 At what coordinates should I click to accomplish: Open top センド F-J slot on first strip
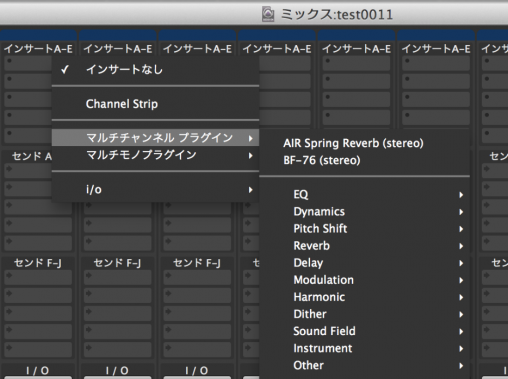tap(38, 278)
